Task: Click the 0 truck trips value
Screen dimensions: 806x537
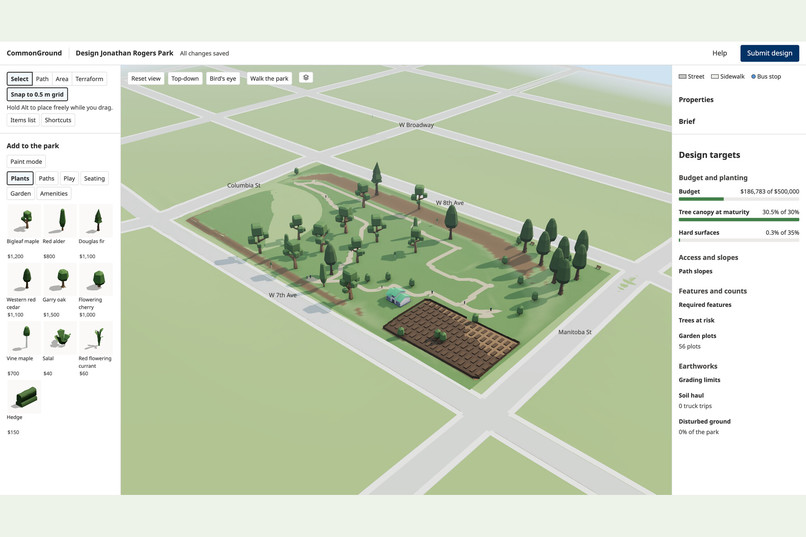Action: click(x=695, y=406)
